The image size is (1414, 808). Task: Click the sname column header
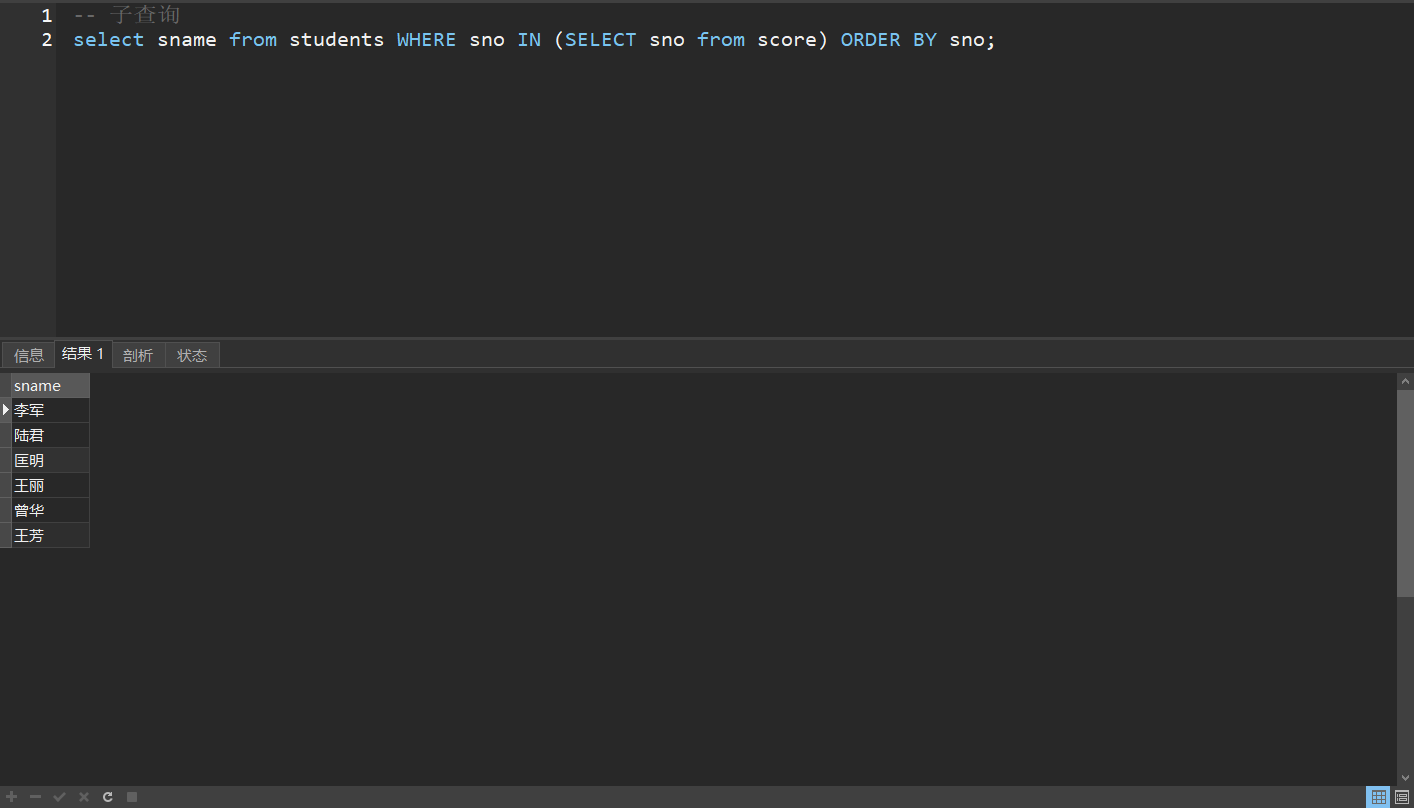[x=50, y=386]
